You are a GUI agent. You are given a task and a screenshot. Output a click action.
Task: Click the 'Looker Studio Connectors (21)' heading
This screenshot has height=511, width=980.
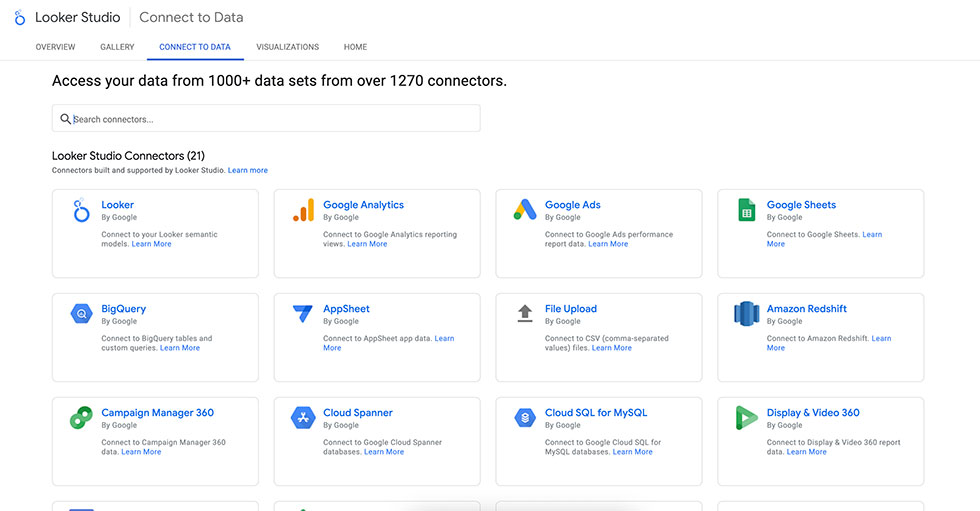click(x=128, y=156)
